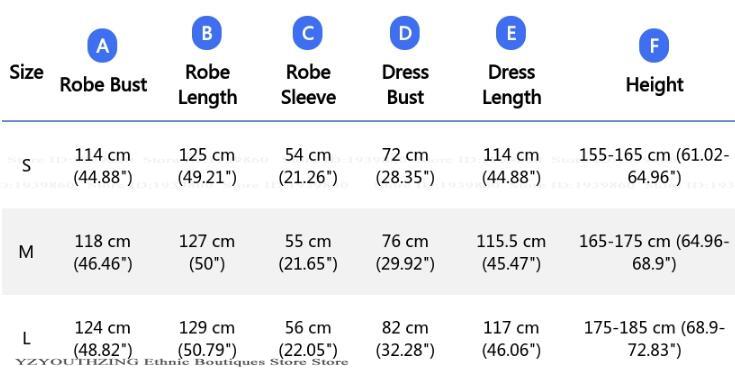This screenshot has height=383, width=735.
Task: Click the 175-185 cm Height cell
Action: tap(654, 338)
